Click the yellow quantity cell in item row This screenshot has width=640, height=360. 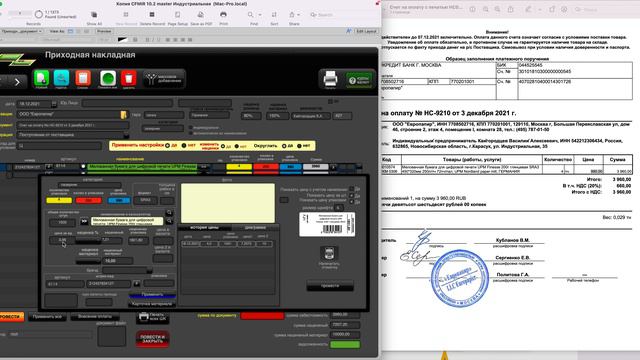(239, 167)
